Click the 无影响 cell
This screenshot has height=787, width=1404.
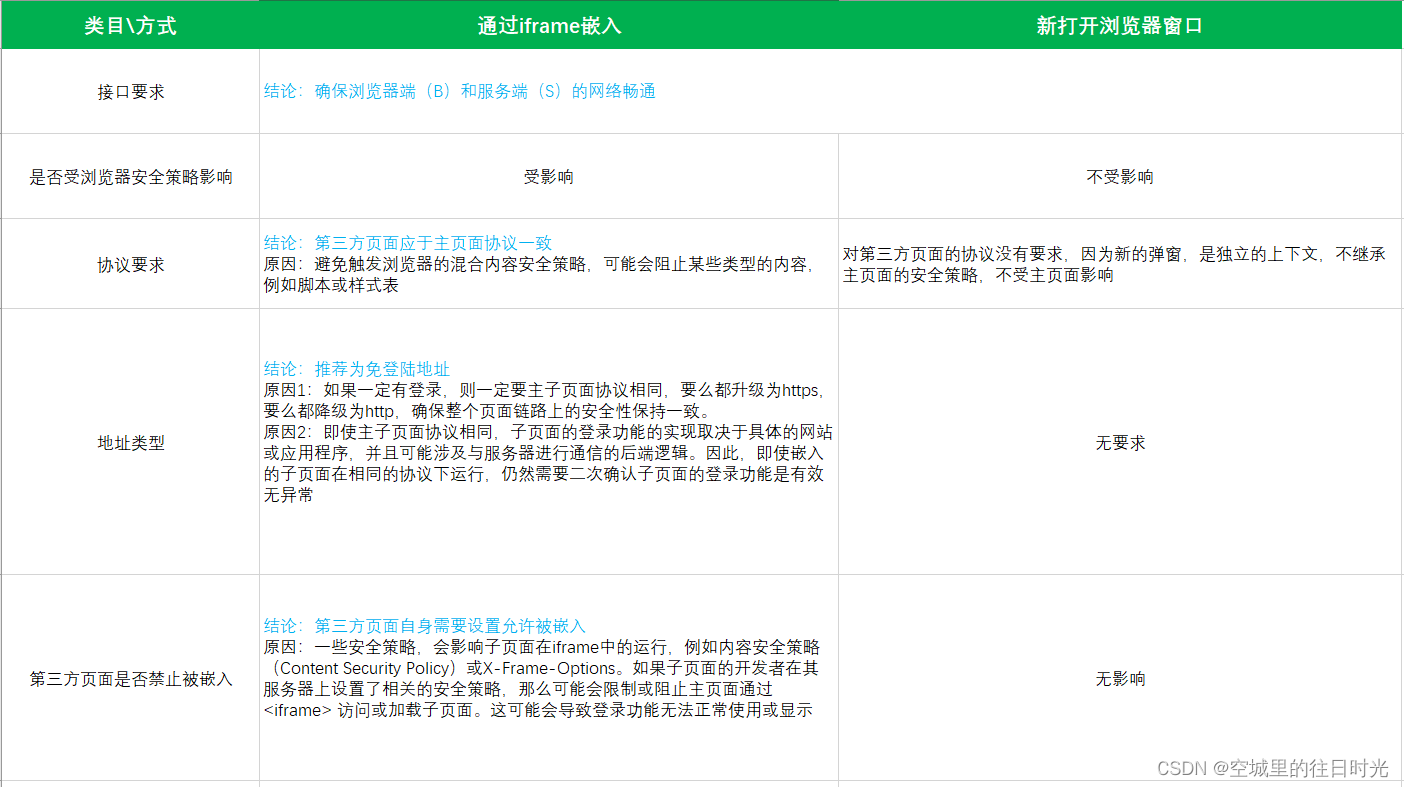[1120, 679]
